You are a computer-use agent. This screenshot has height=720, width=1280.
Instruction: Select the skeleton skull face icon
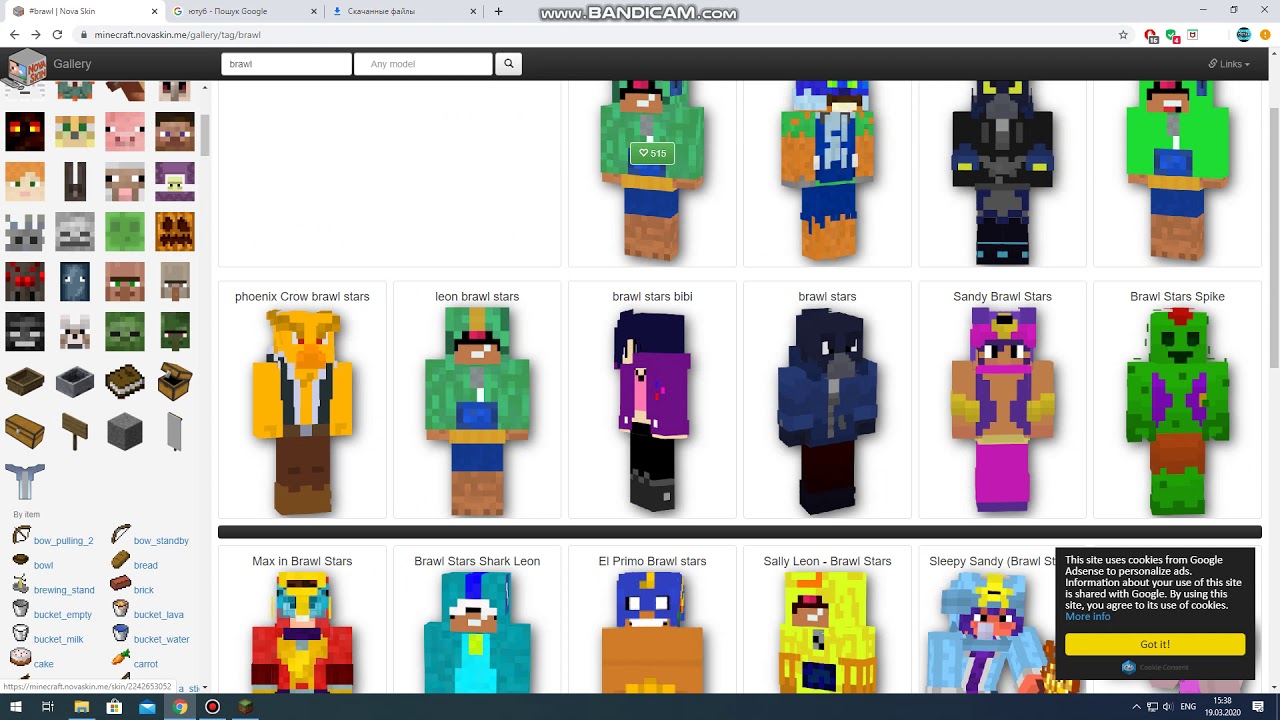75,231
